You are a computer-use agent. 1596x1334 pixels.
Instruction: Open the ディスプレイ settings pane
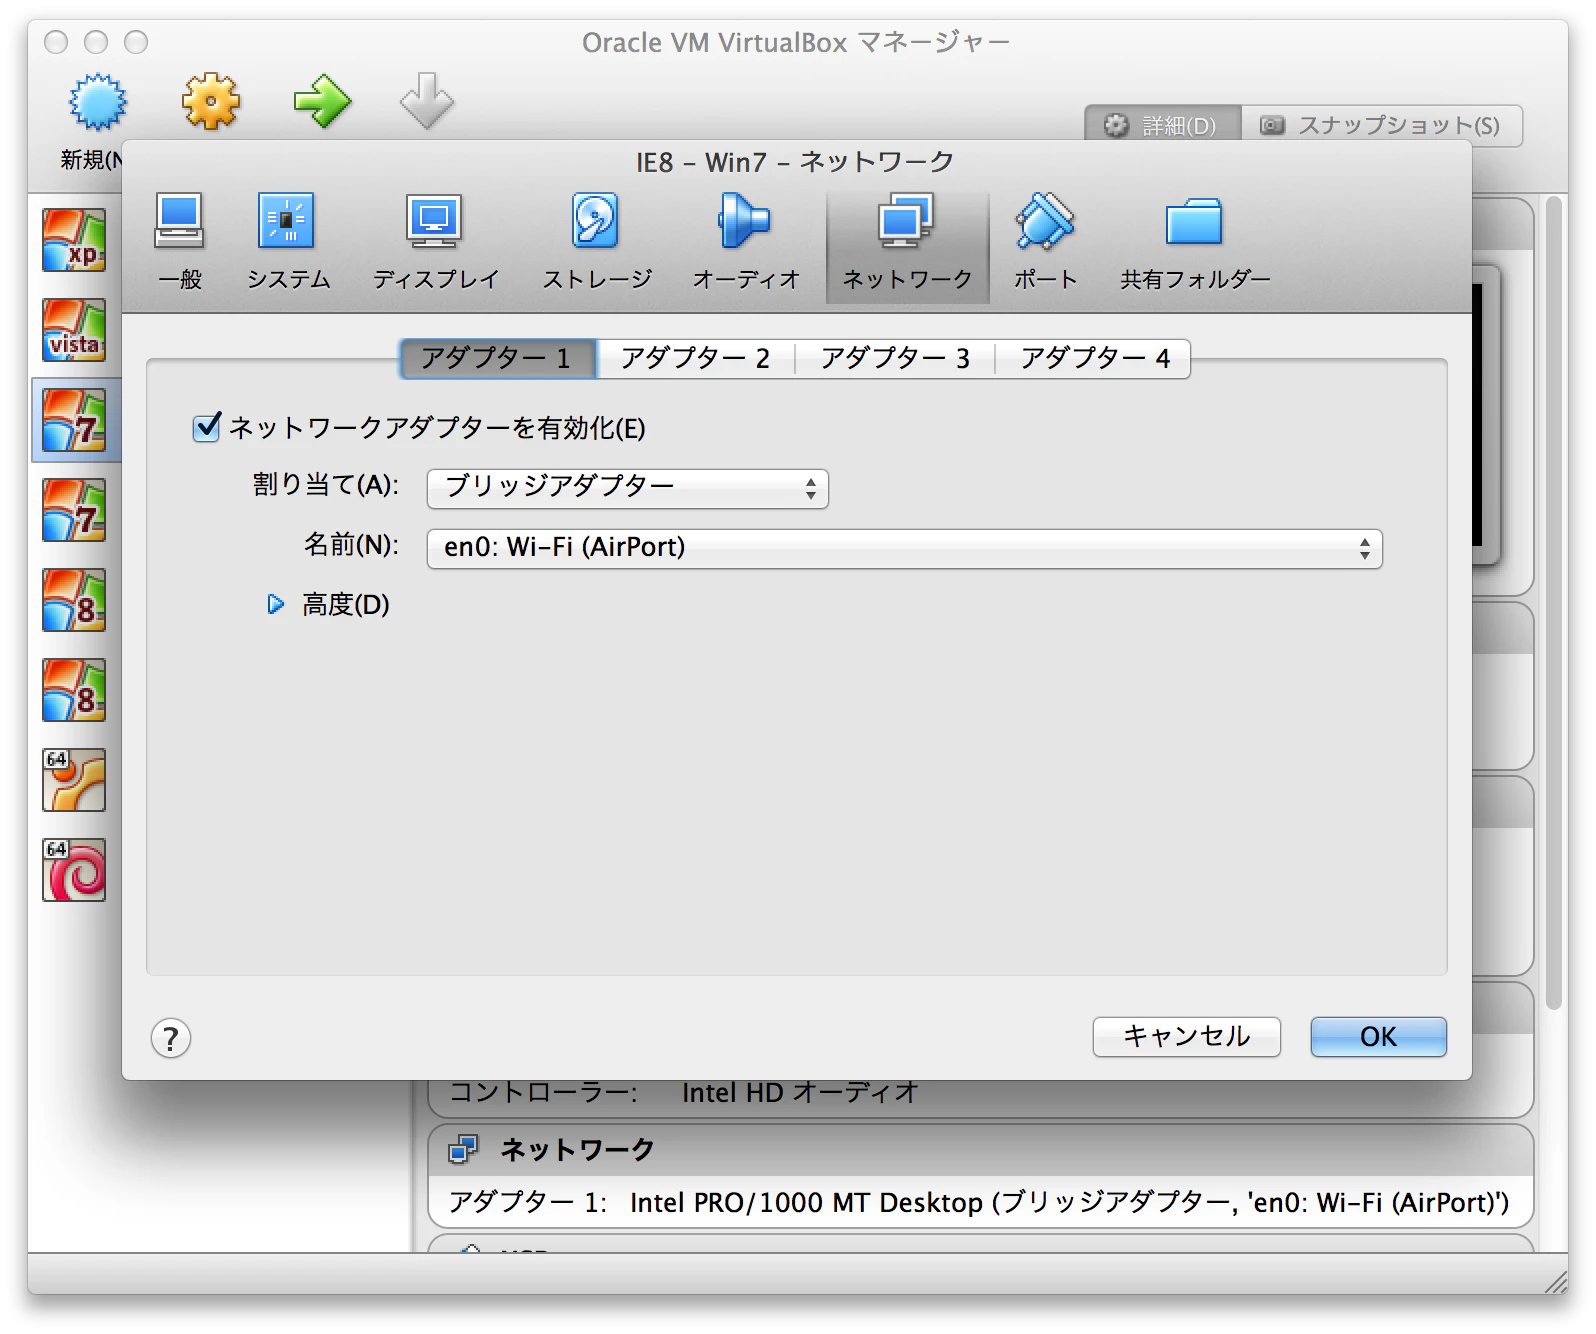(x=435, y=242)
